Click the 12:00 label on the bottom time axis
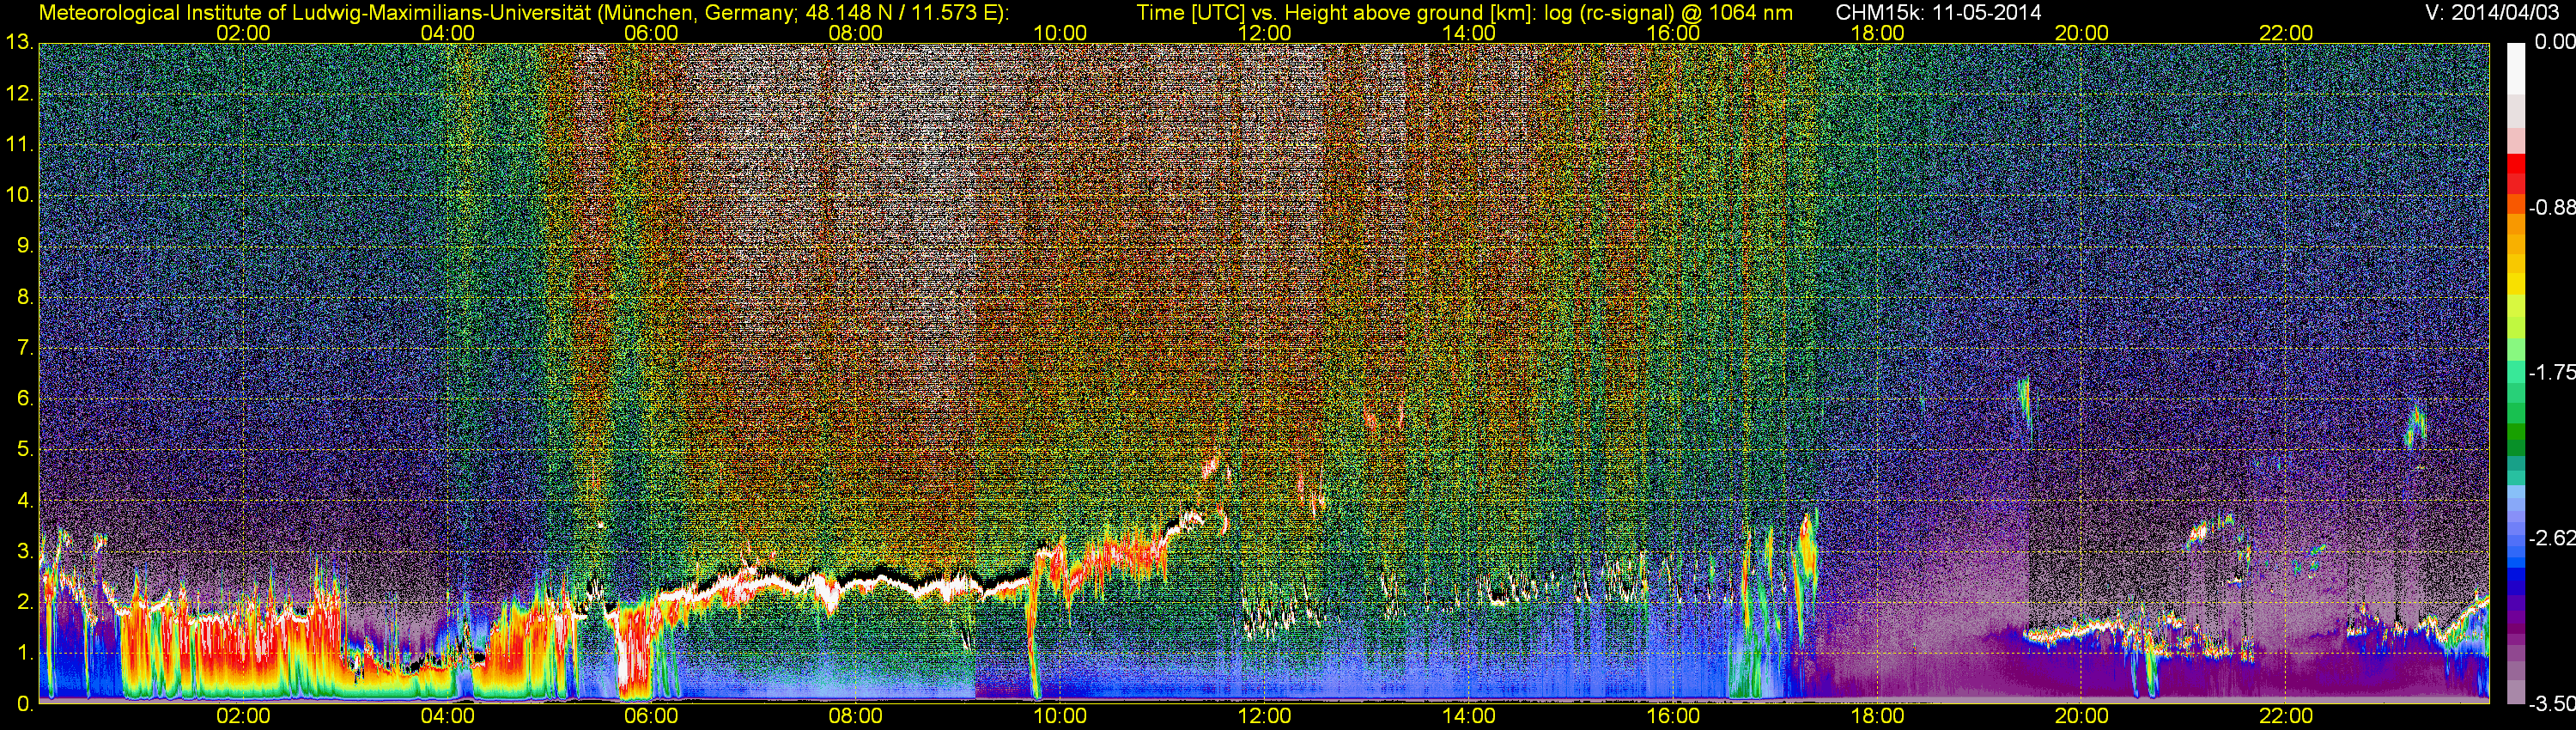2576x730 pixels. click(x=1265, y=717)
